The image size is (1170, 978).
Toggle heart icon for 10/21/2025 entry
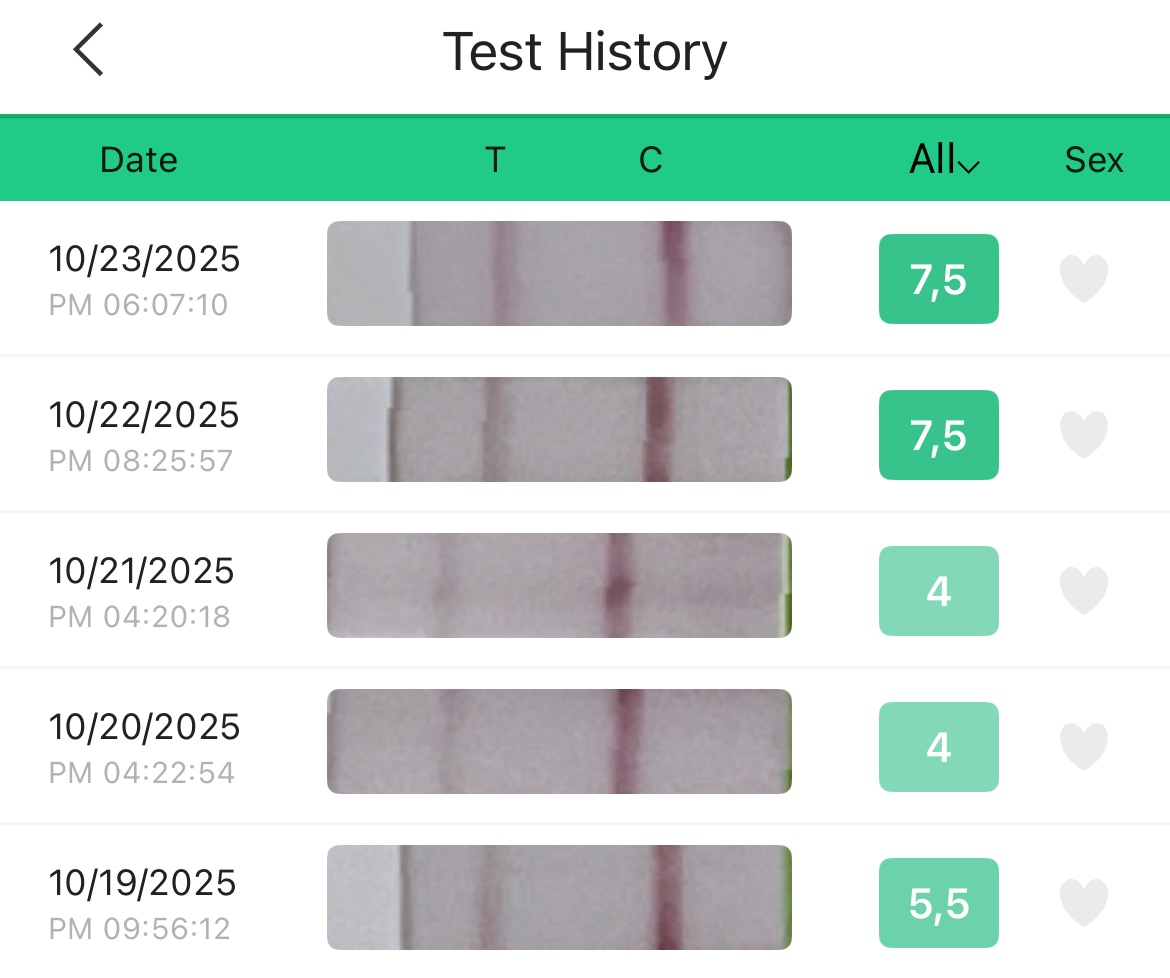click(1084, 591)
